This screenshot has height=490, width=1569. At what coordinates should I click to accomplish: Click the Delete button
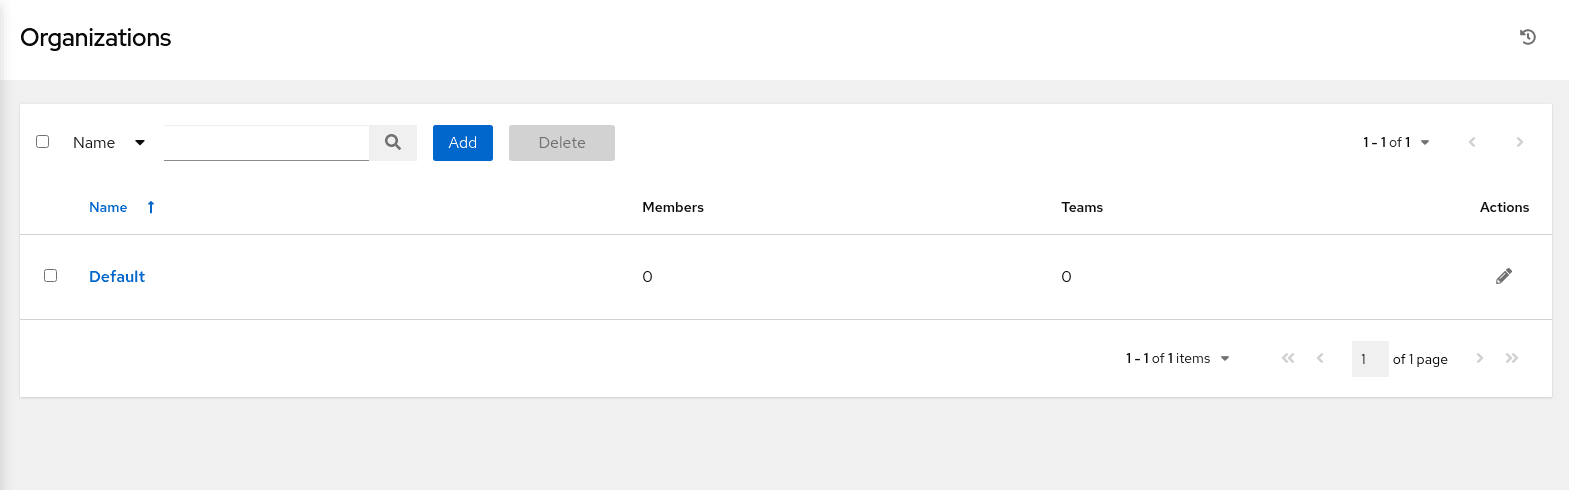coord(562,143)
